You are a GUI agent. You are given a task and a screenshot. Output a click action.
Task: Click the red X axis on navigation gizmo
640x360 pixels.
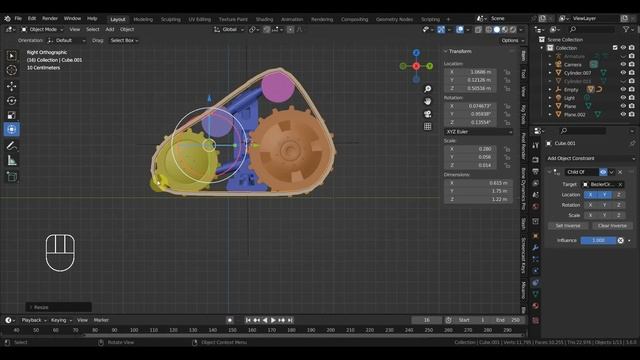click(416, 66)
